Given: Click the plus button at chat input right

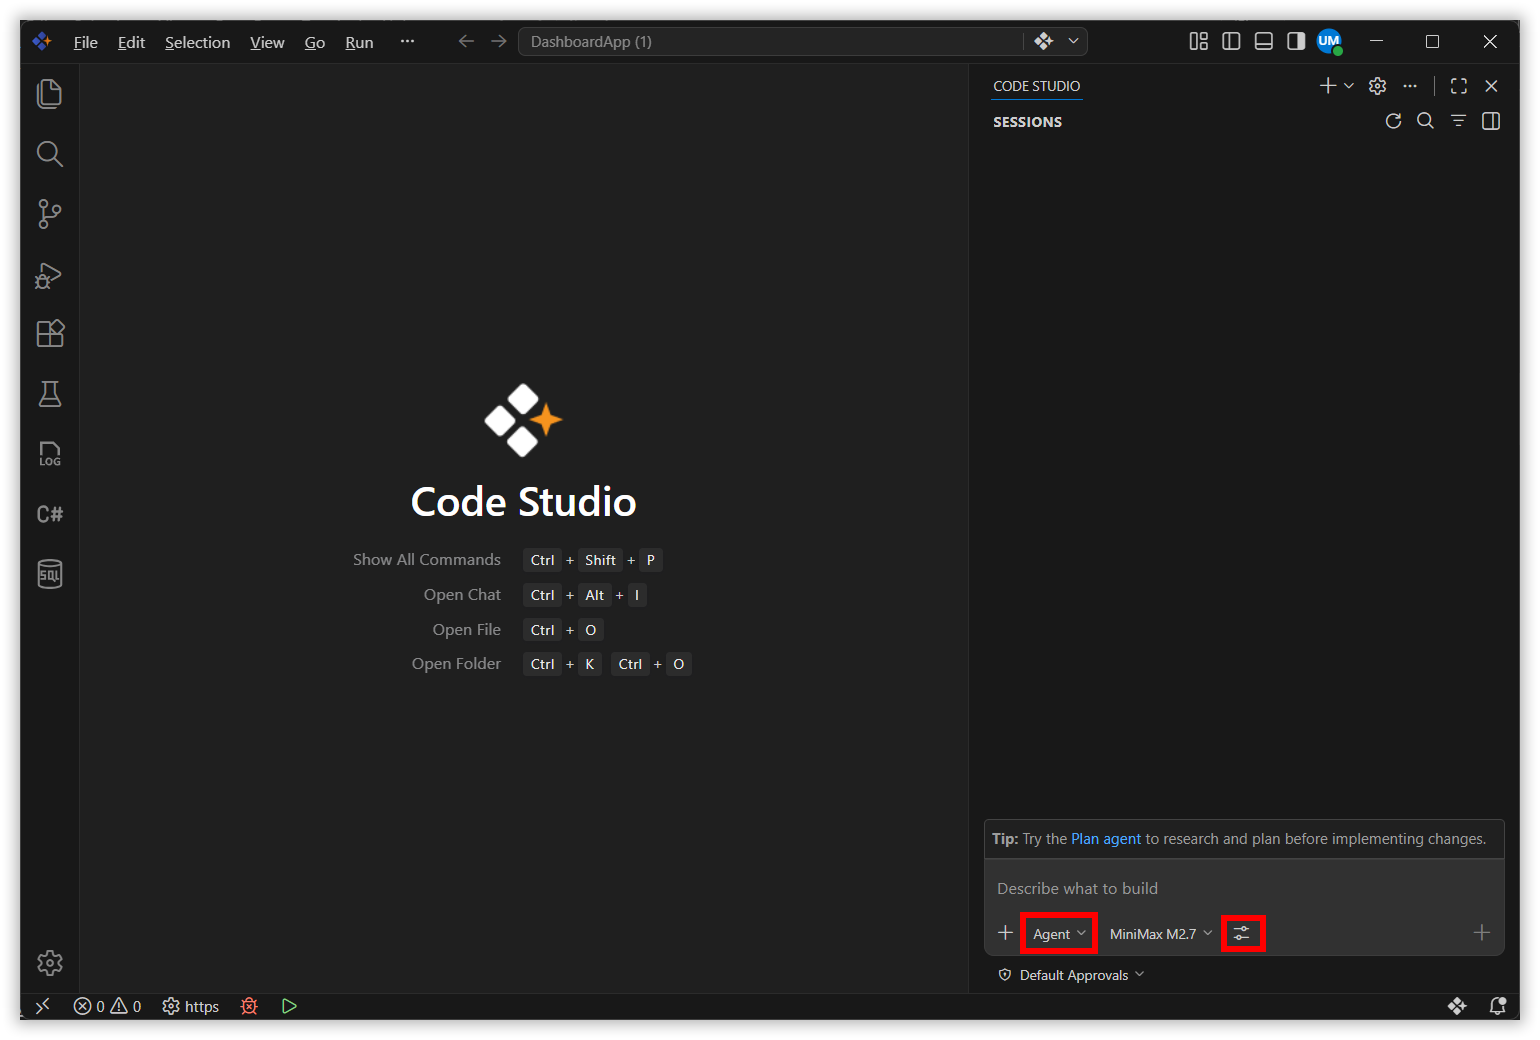Looking at the screenshot, I should point(1482,933).
